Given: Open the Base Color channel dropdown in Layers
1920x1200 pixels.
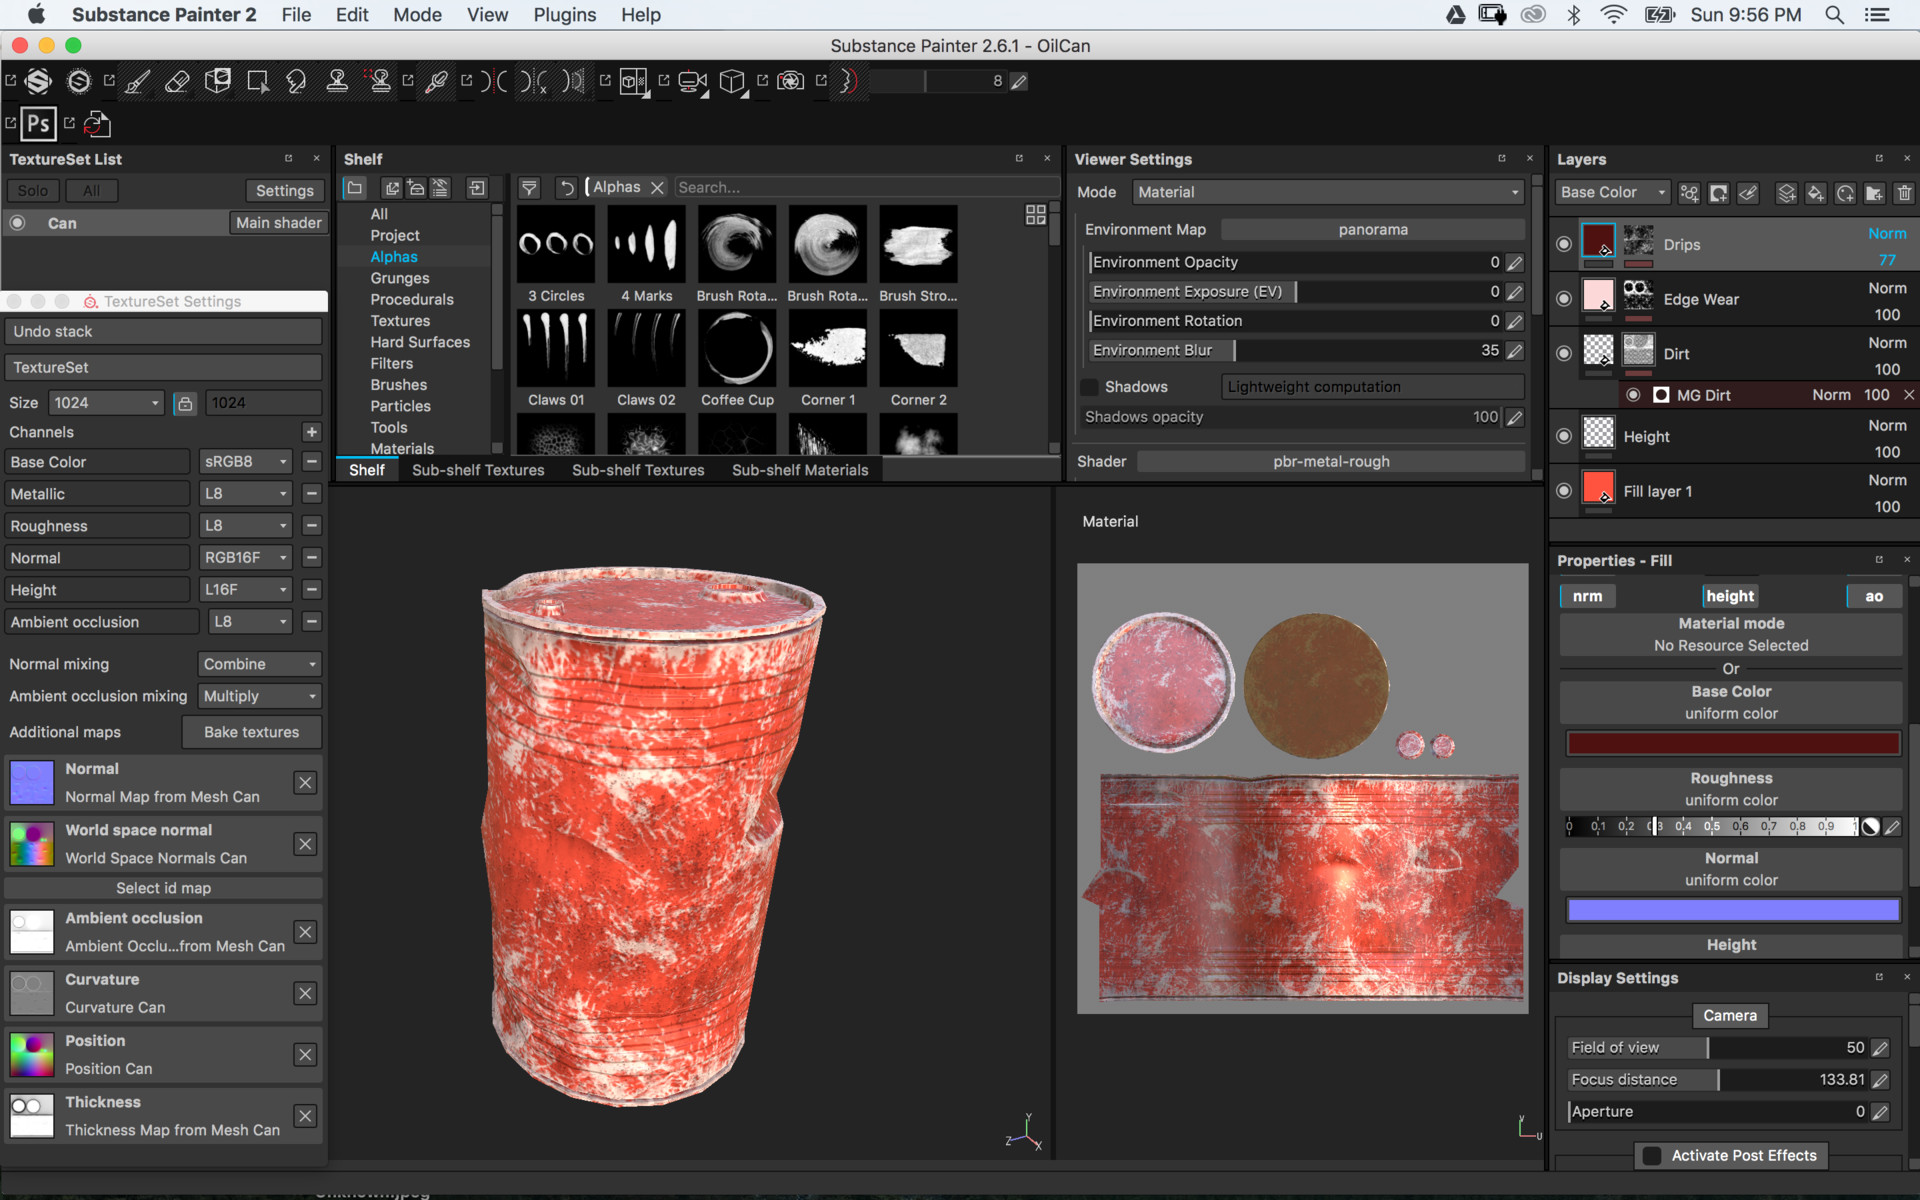Looking at the screenshot, I should pyautogui.click(x=1613, y=192).
